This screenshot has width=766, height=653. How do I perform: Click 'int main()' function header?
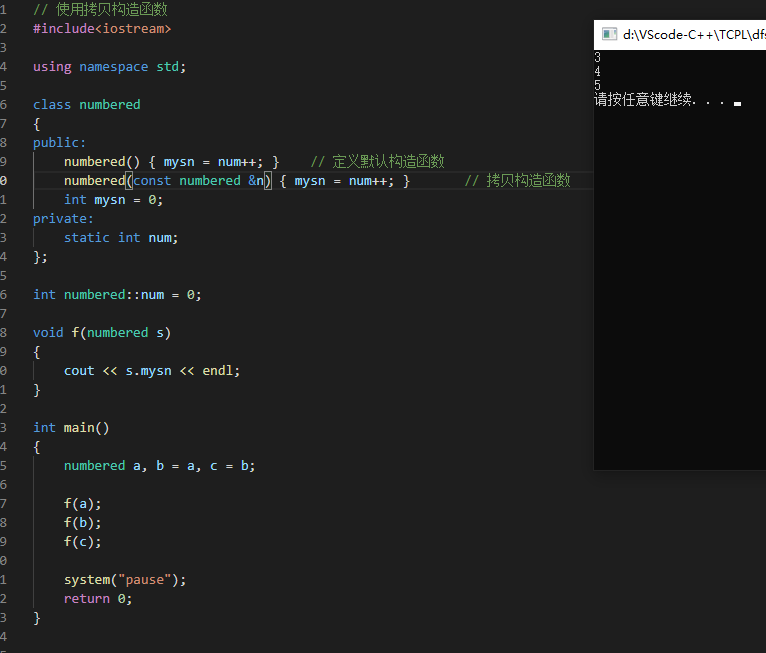point(71,428)
